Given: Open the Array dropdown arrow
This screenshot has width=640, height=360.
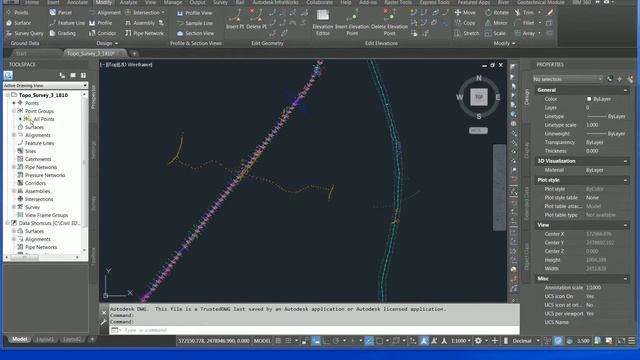Looking at the screenshot, I should [x=539, y=33].
